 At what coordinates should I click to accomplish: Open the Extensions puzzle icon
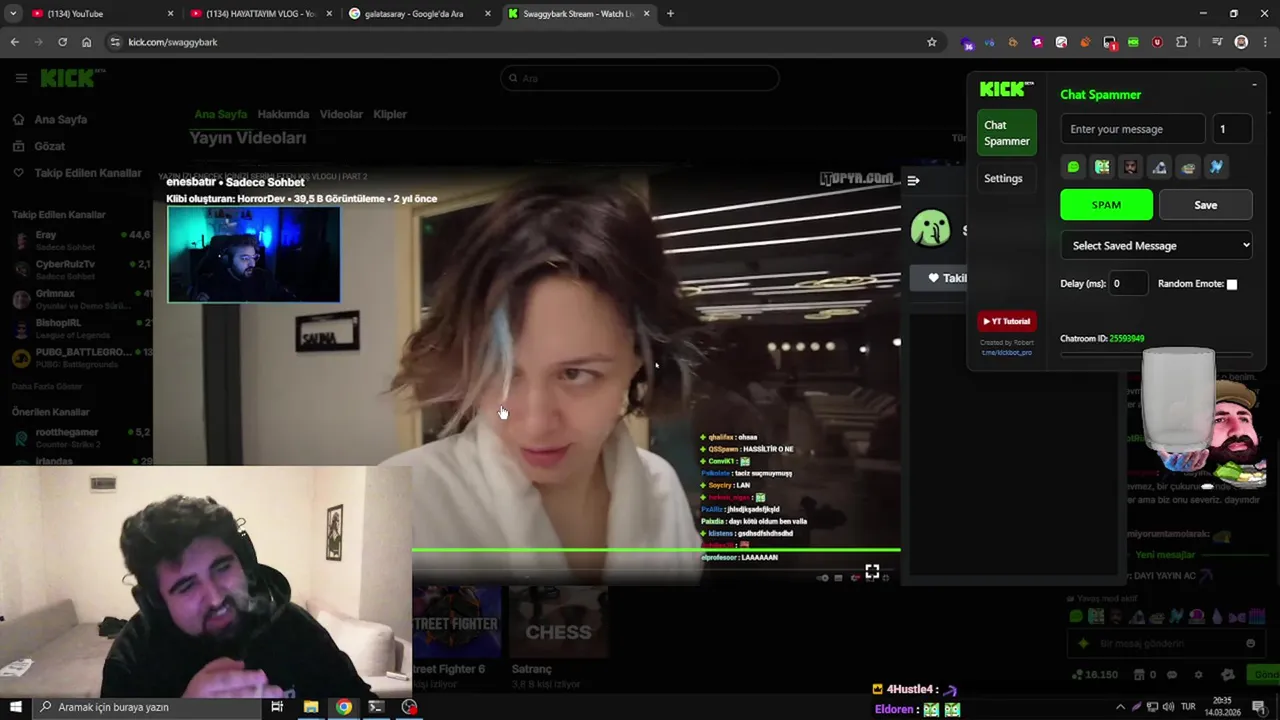click(x=1181, y=42)
